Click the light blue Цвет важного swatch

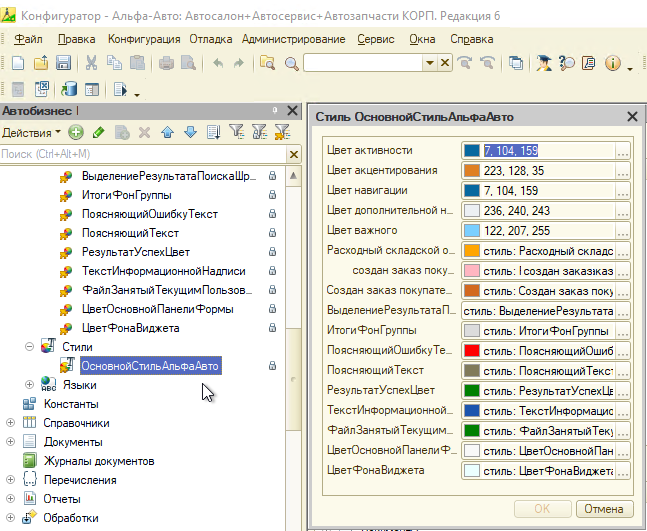coord(472,231)
